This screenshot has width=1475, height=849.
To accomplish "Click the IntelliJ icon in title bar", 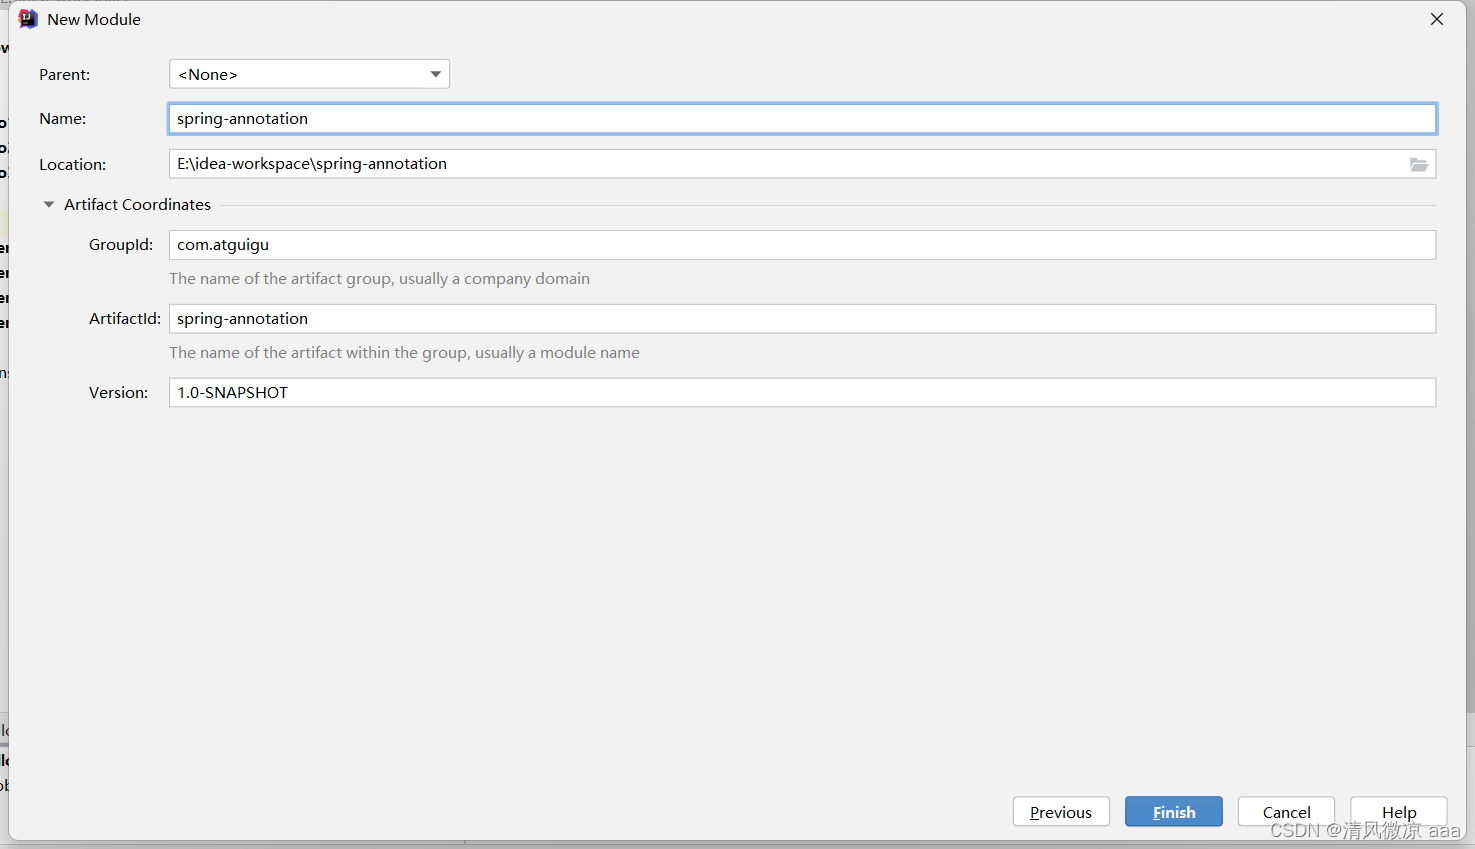I will pyautogui.click(x=28, y=19).
